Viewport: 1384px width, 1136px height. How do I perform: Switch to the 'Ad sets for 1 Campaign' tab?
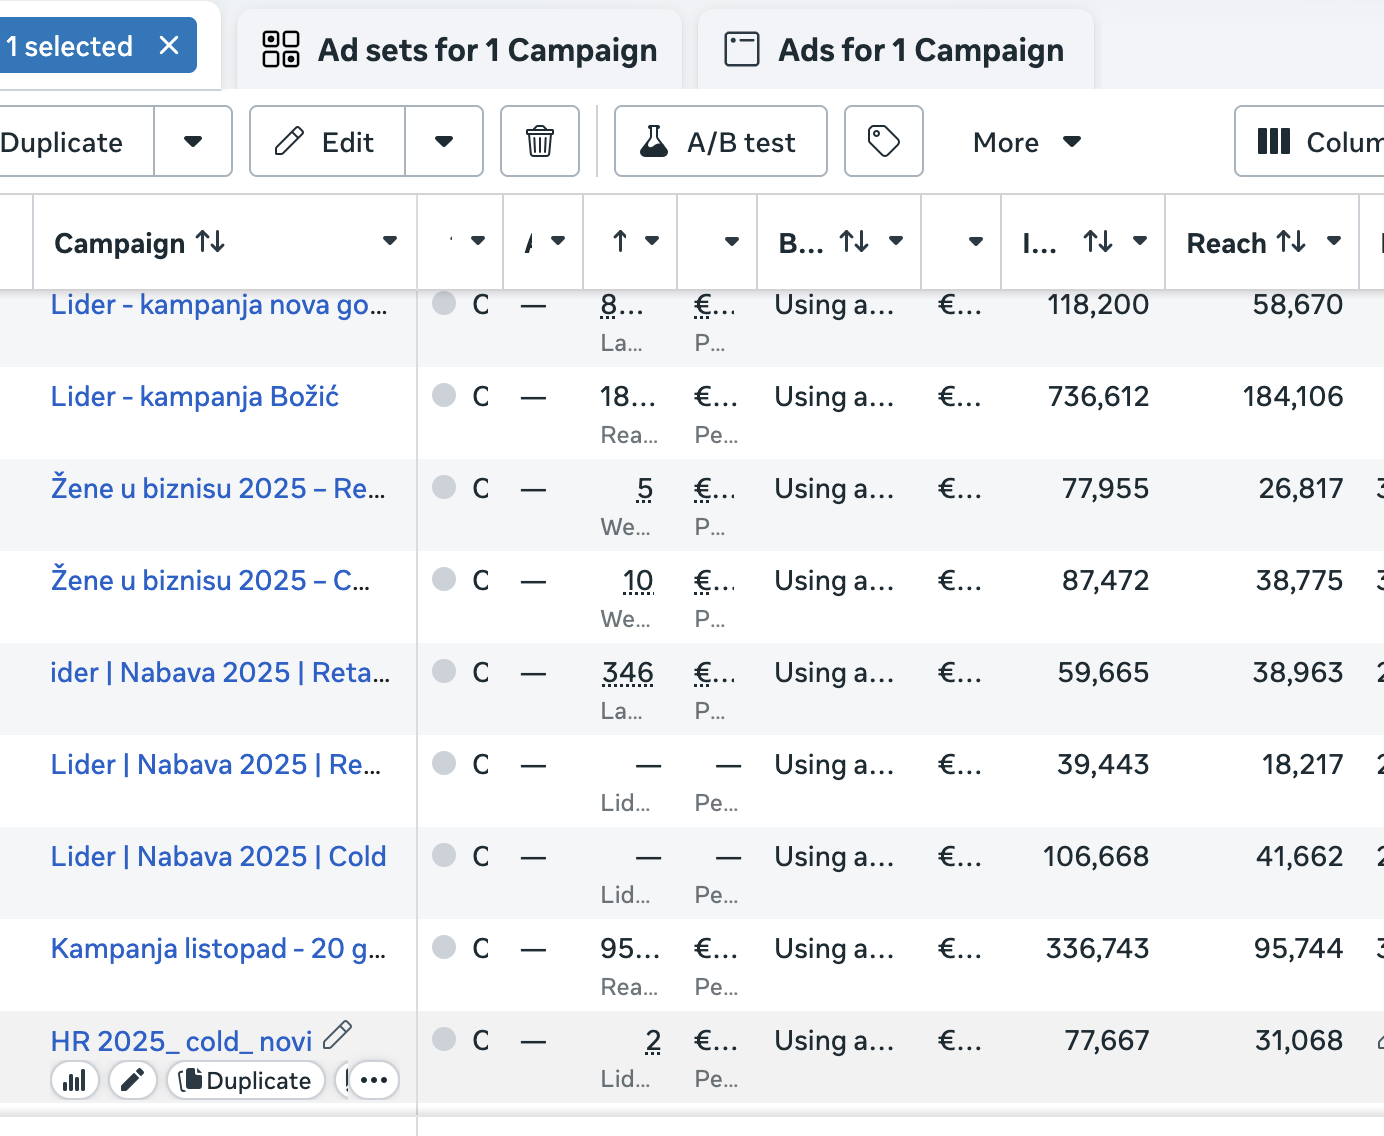(x=459, y=50)
